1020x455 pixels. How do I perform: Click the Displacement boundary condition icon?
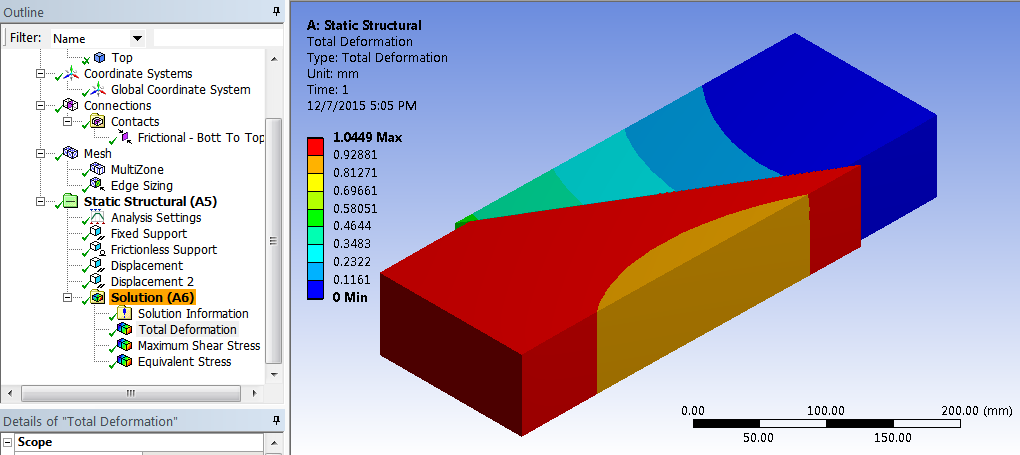[x=98, y=265]
